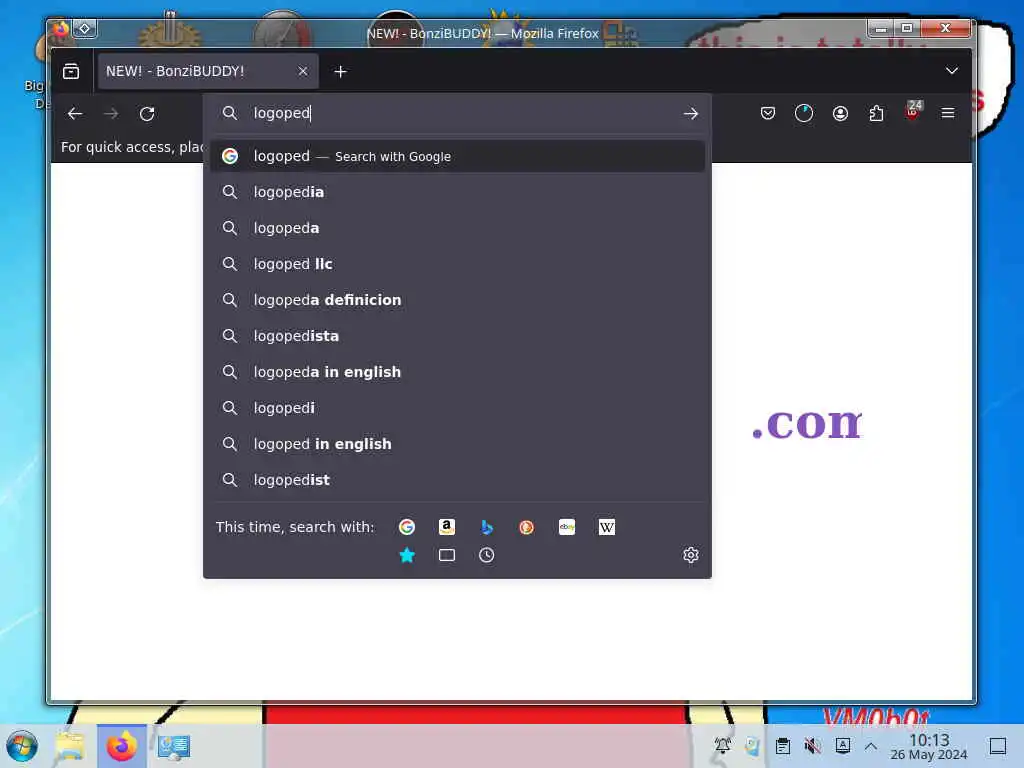Click the red extension badge showing 24
Image resolution: width=1024 pixels, height=768 pixels.
tap(913, 111)
